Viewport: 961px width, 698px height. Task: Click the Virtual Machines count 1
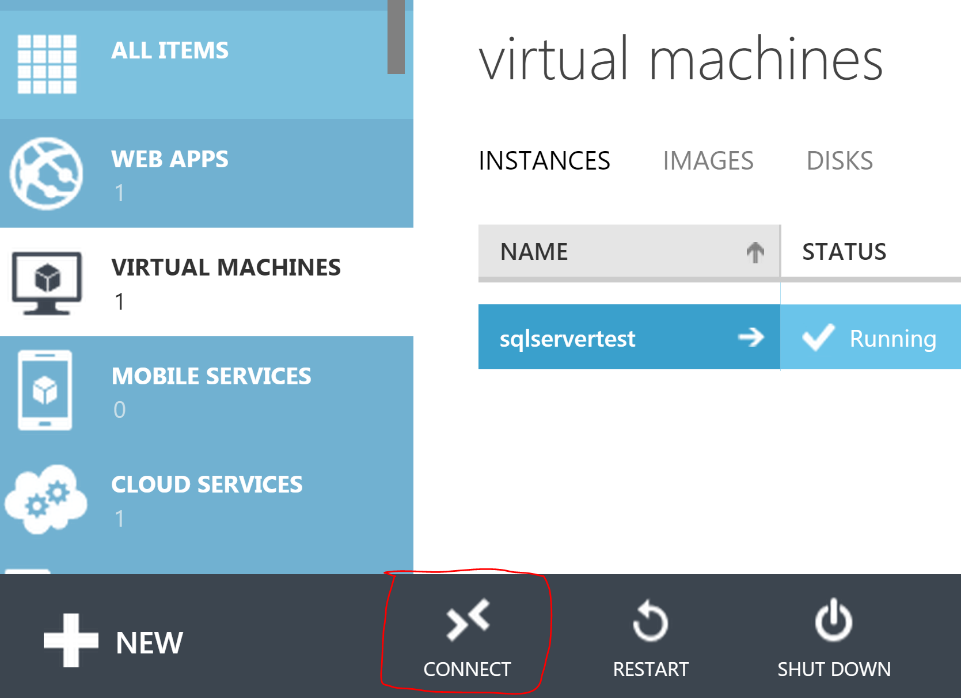[x=120, y=302]
